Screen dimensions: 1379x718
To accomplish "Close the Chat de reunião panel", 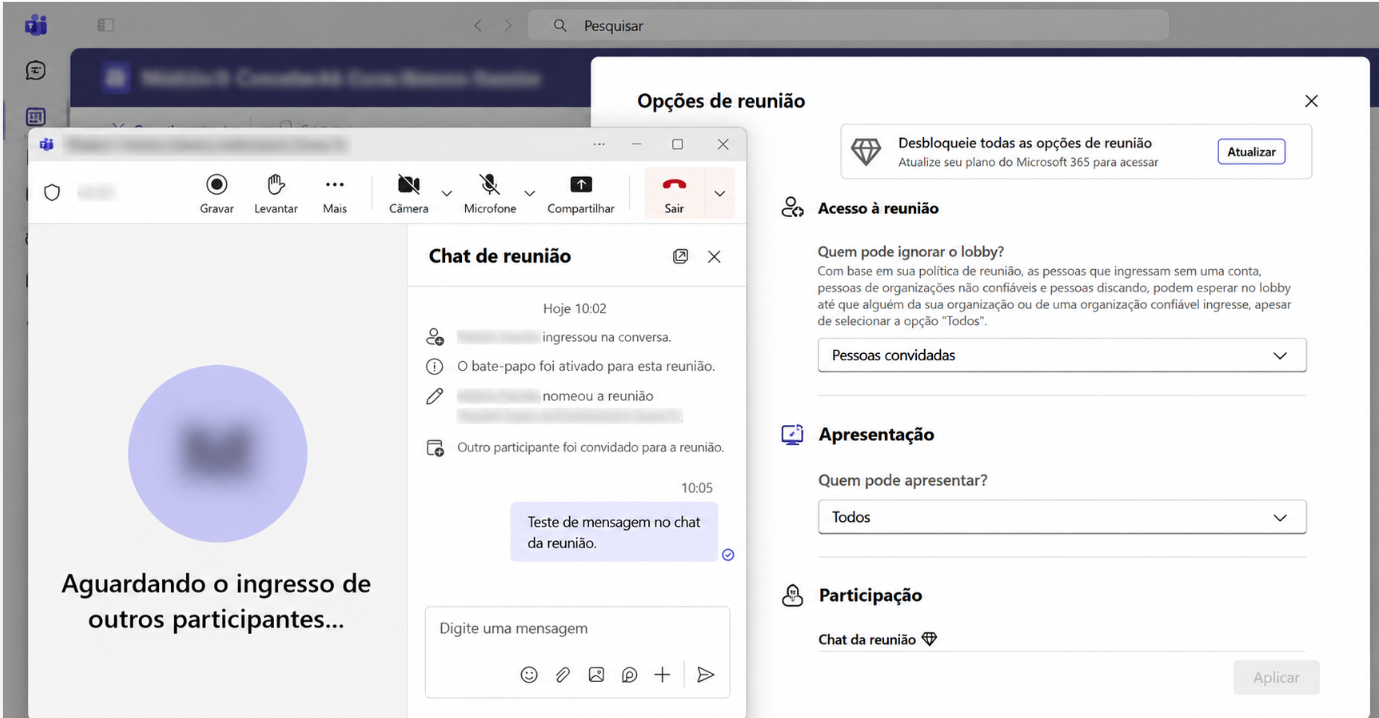I will tap(714, 257).
